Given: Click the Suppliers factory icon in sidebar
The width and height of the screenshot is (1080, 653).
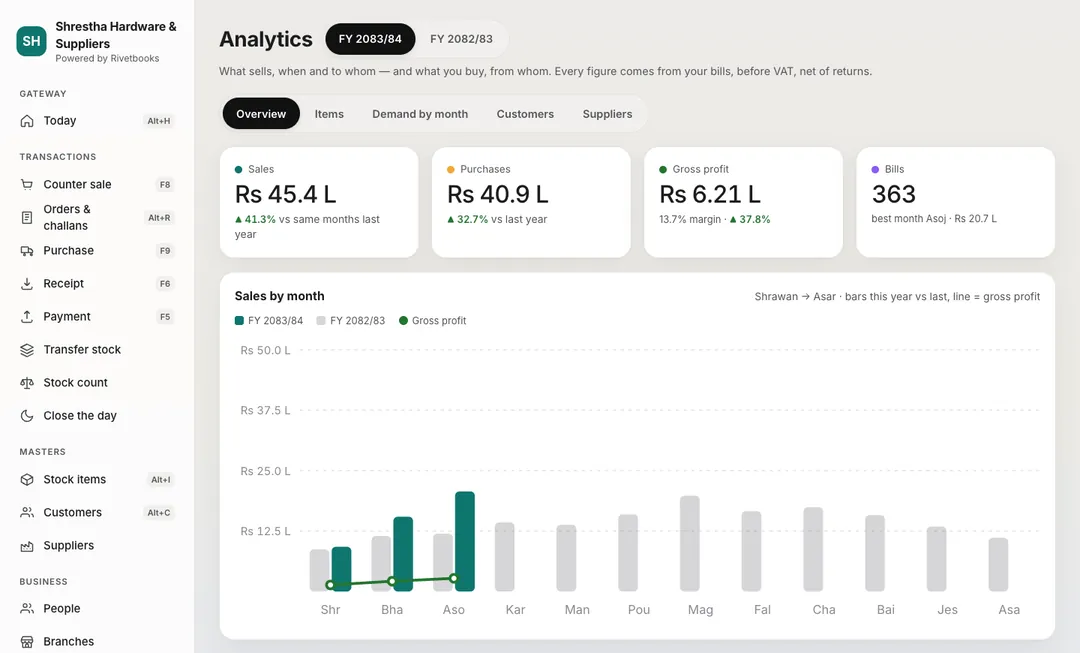Looking at the screenshot, I should 27,546.
